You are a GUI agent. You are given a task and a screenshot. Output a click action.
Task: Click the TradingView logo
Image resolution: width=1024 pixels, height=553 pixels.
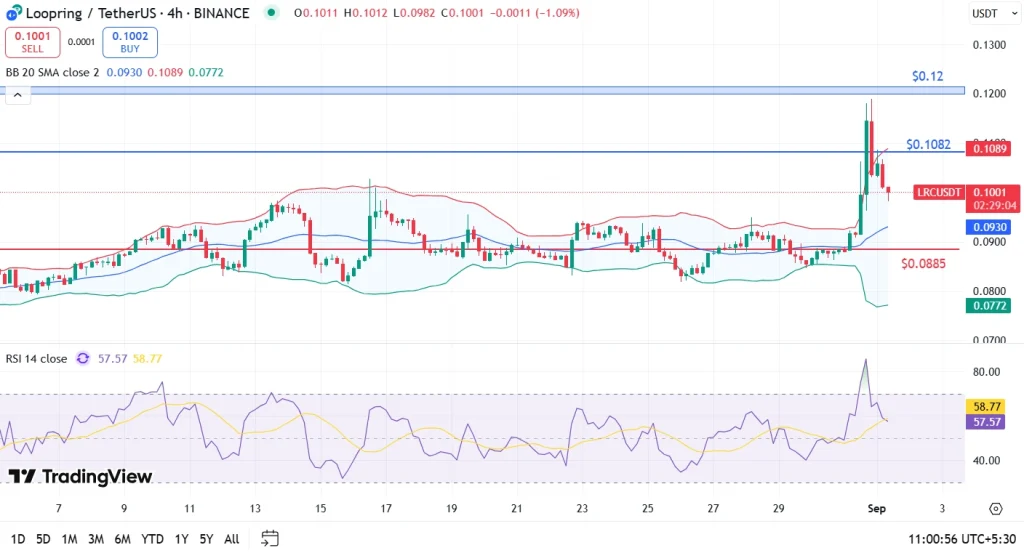tap(80, 477)
